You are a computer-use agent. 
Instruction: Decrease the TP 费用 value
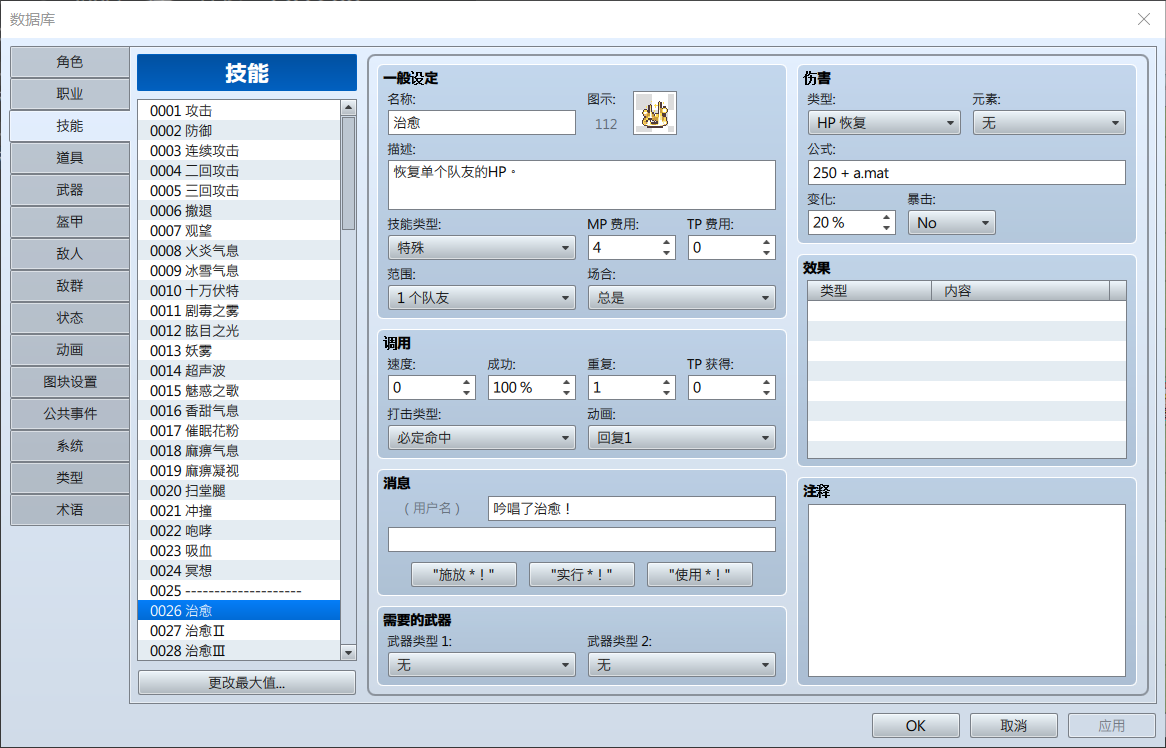[766, 254]
